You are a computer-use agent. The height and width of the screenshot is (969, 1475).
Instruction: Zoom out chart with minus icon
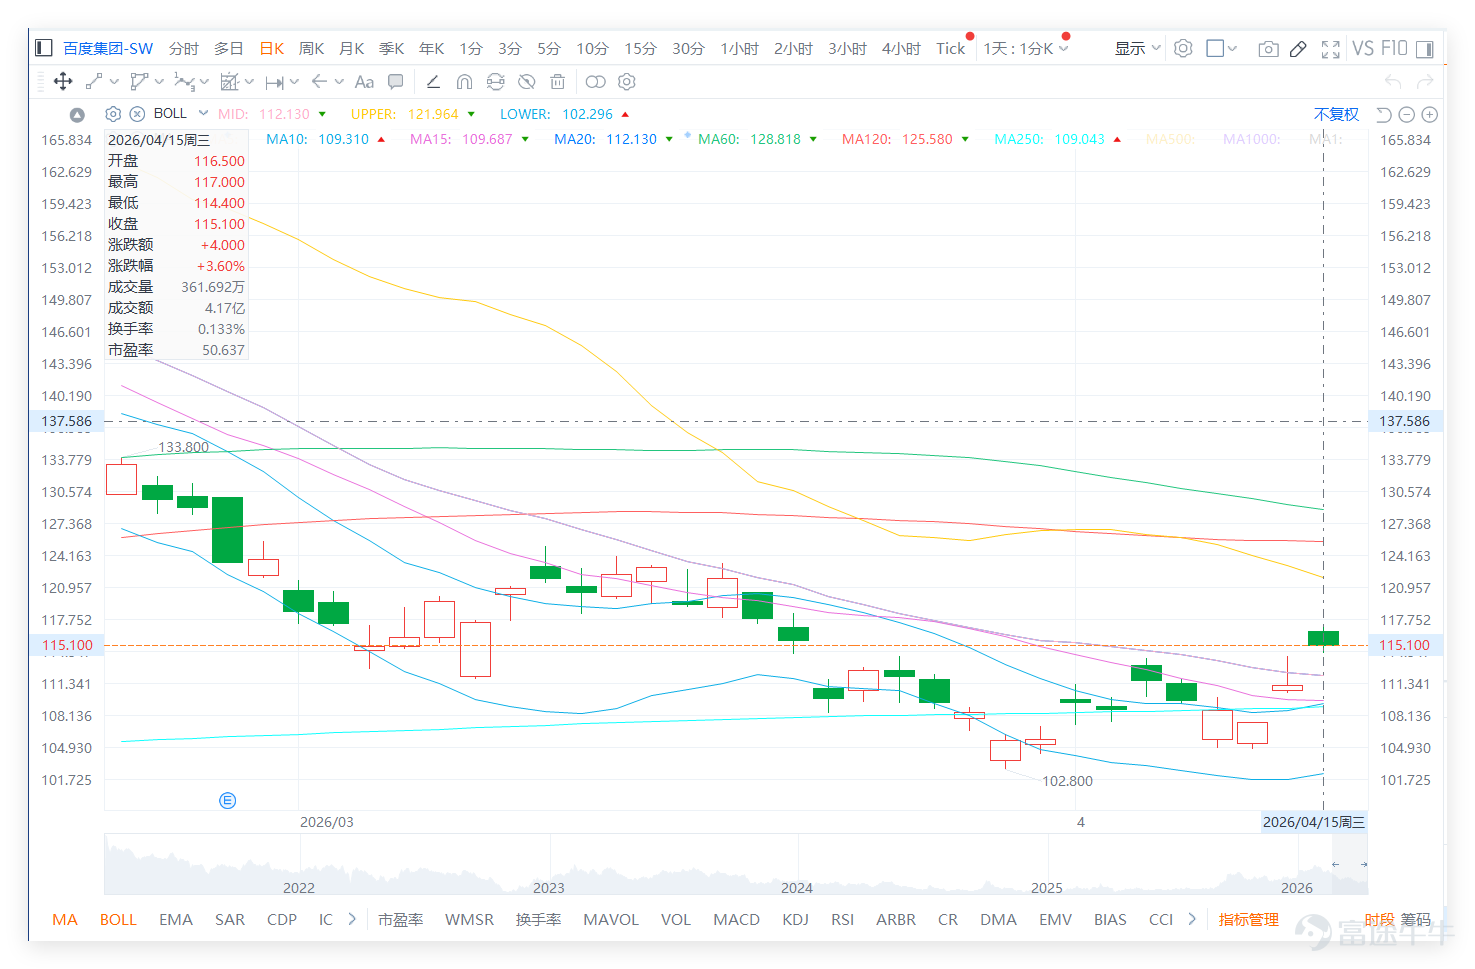tap(1407, 115)
